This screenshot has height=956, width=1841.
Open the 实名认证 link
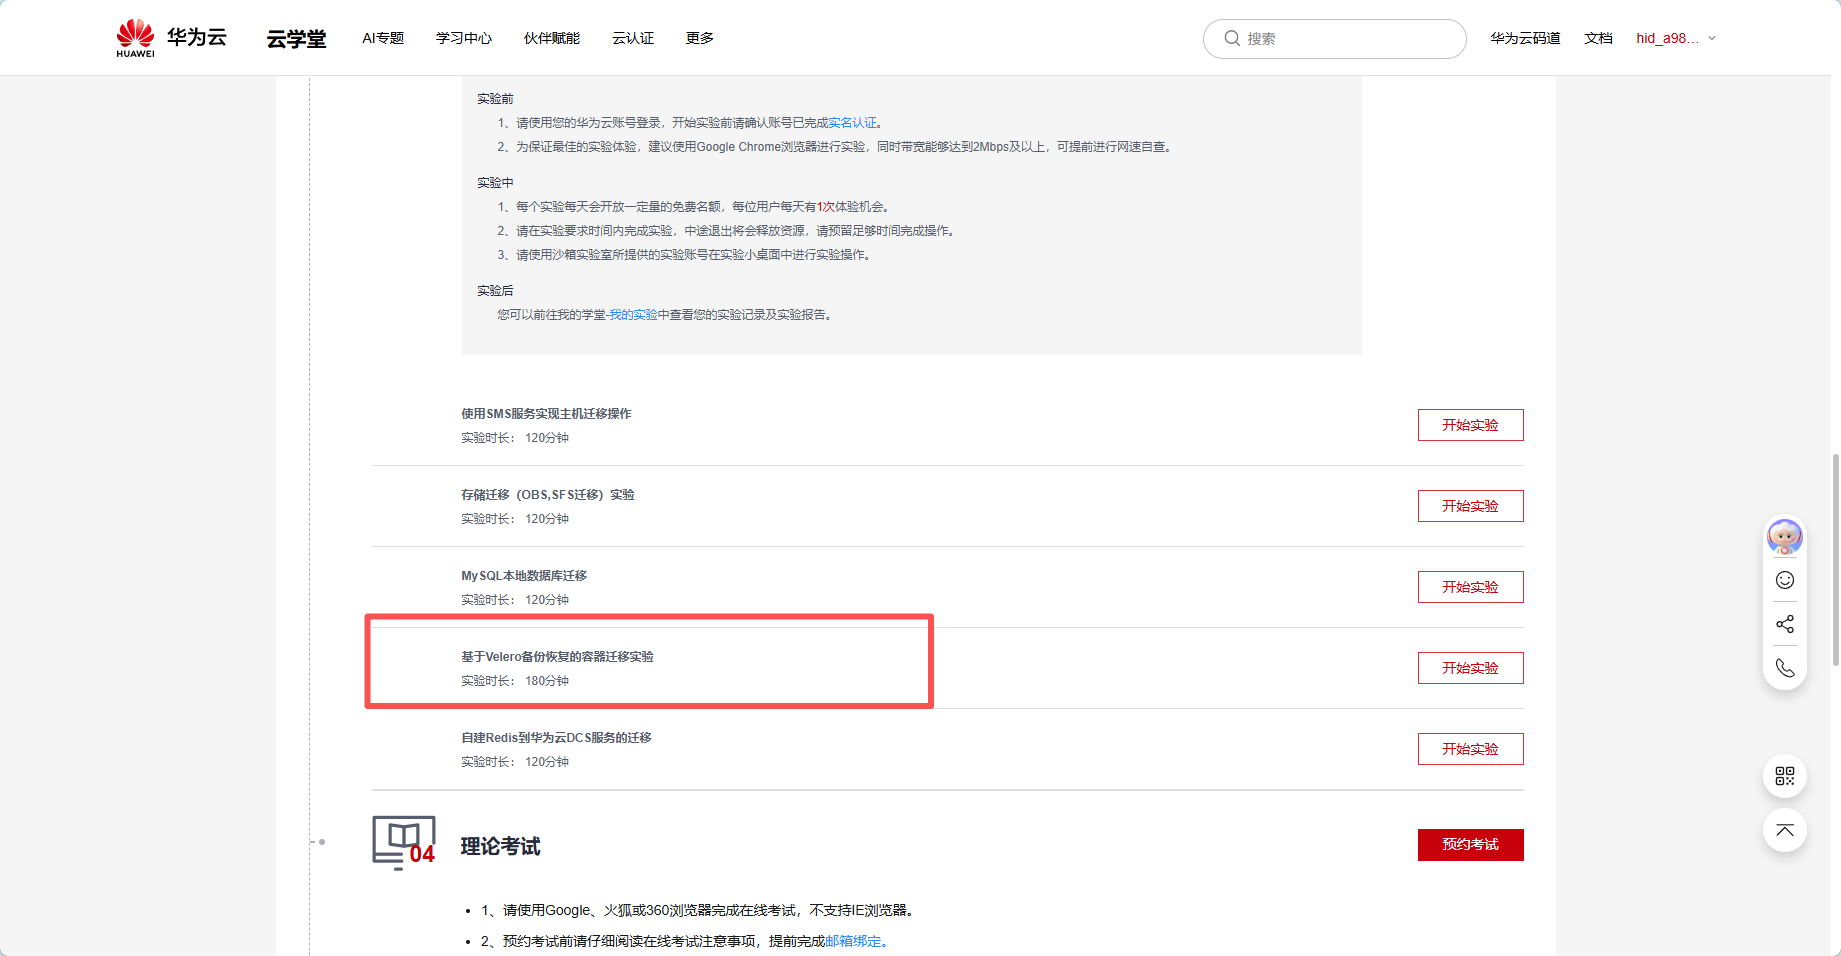pyautogui.click(x=852, y=123)
